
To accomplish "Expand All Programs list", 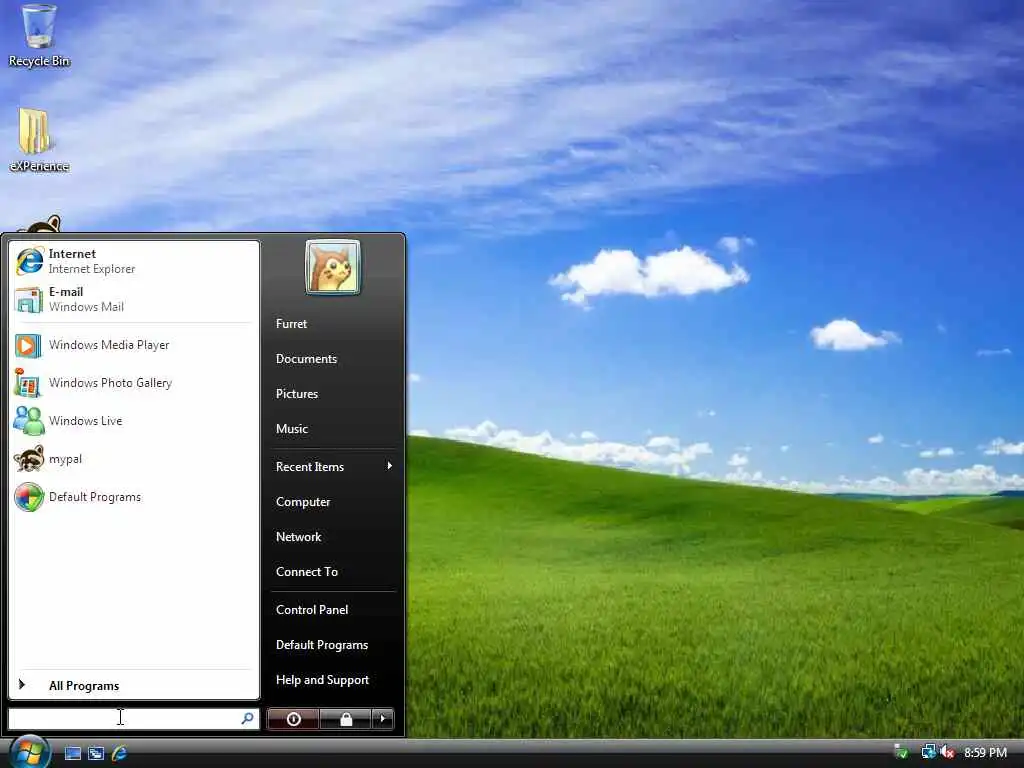I will click(x=134, y=685).
